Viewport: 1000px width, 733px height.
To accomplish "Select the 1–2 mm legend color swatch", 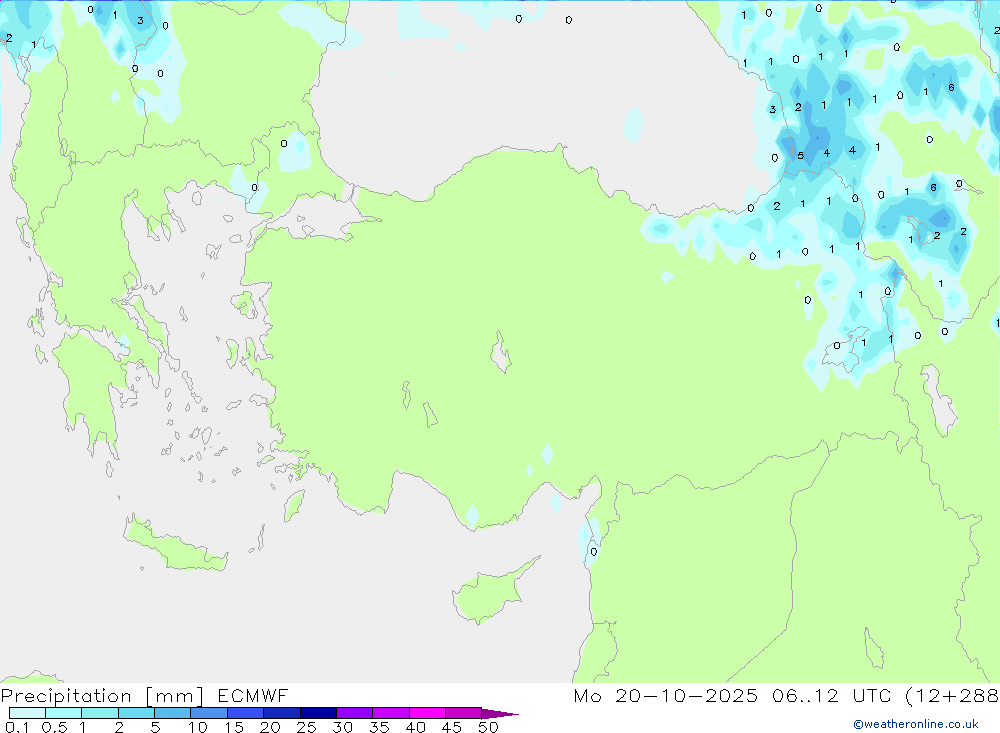I will coord(100,713).
